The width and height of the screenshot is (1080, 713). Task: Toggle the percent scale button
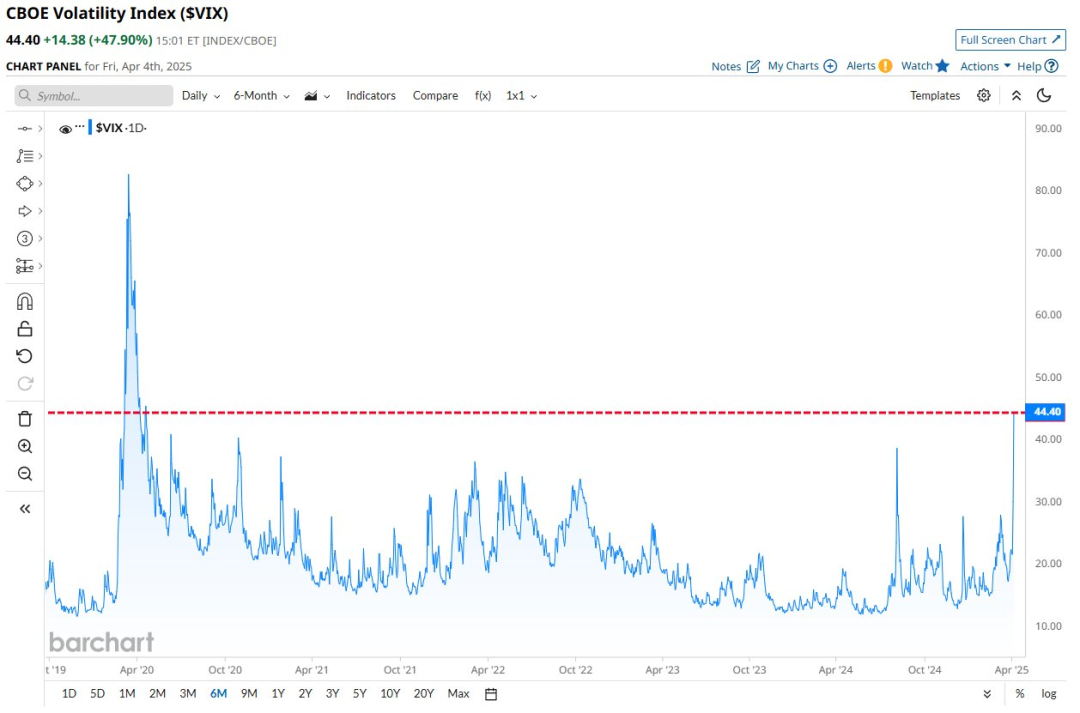pyautogui.click(x=1020, y=694)
